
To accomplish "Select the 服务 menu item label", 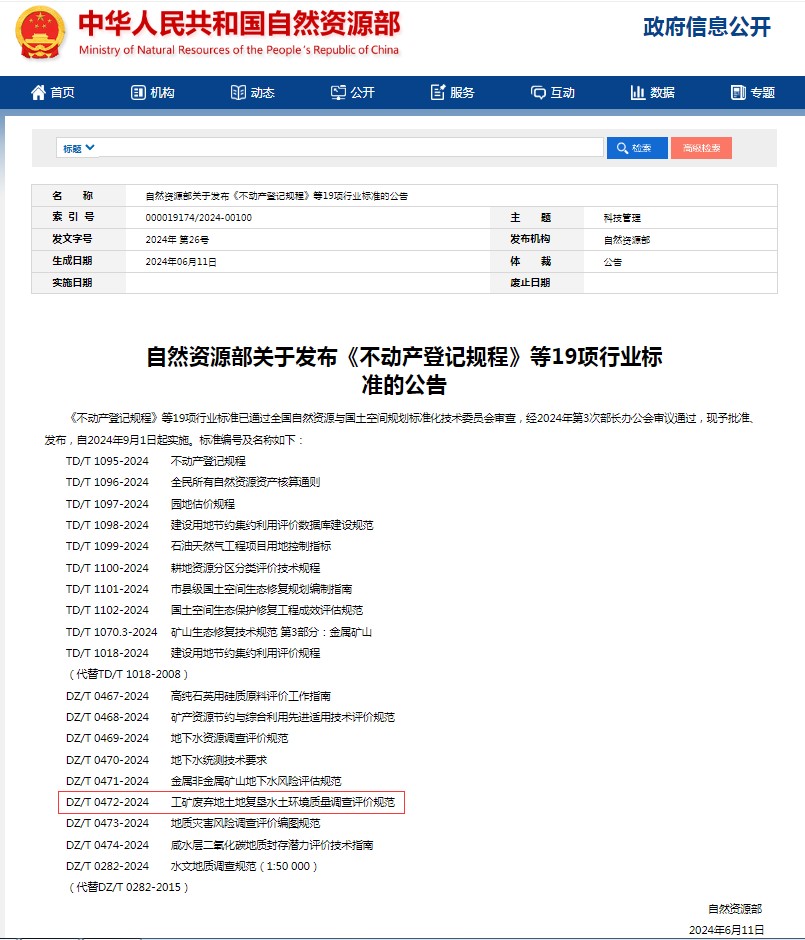I will click(462, 93).
